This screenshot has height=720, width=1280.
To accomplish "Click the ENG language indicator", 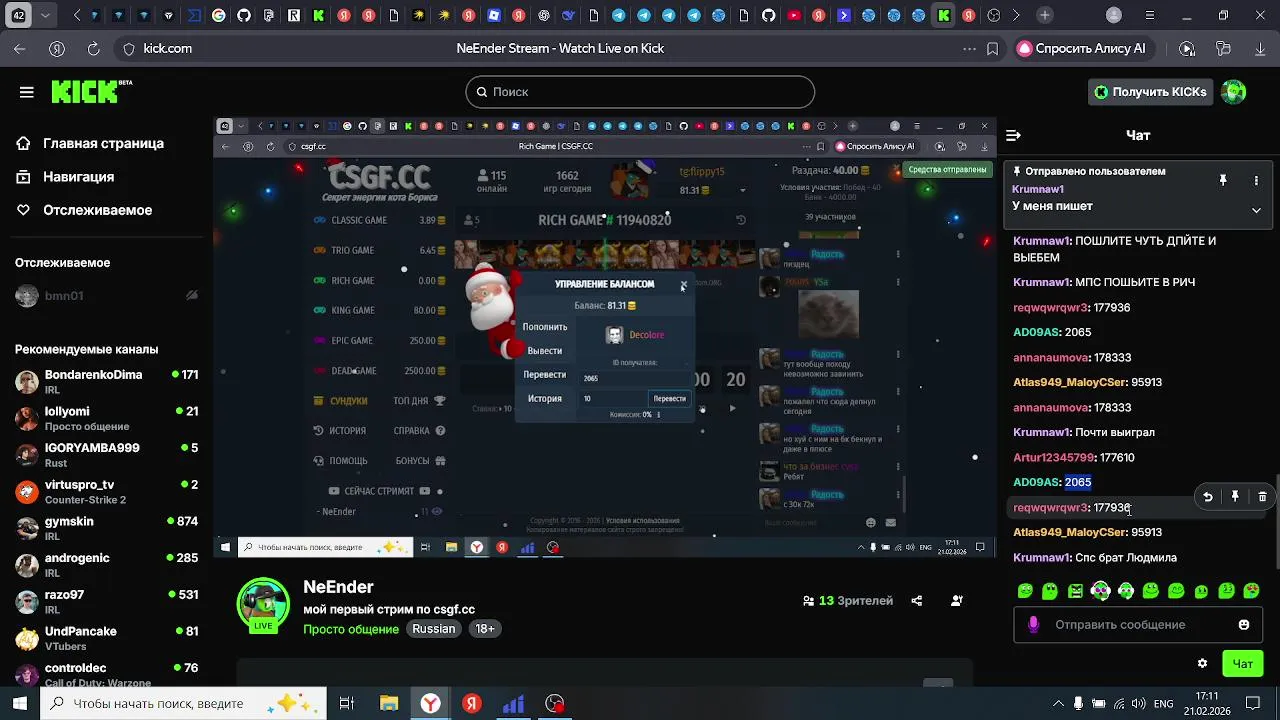I will (x=1163, y=704).
